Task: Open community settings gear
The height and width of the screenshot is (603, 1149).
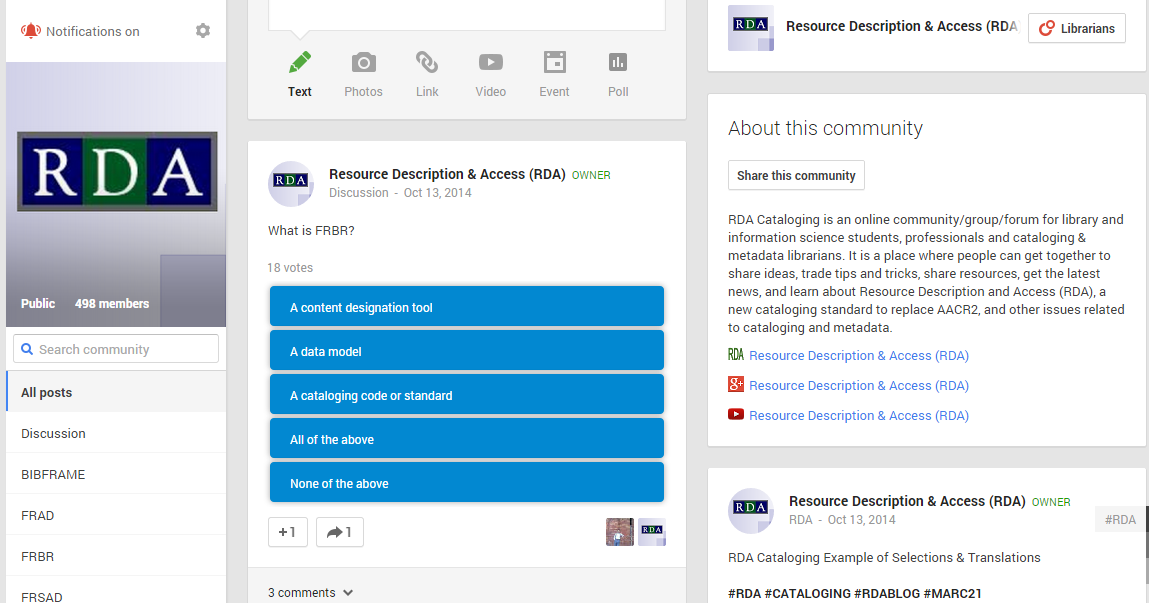Action: coord(203,31)
